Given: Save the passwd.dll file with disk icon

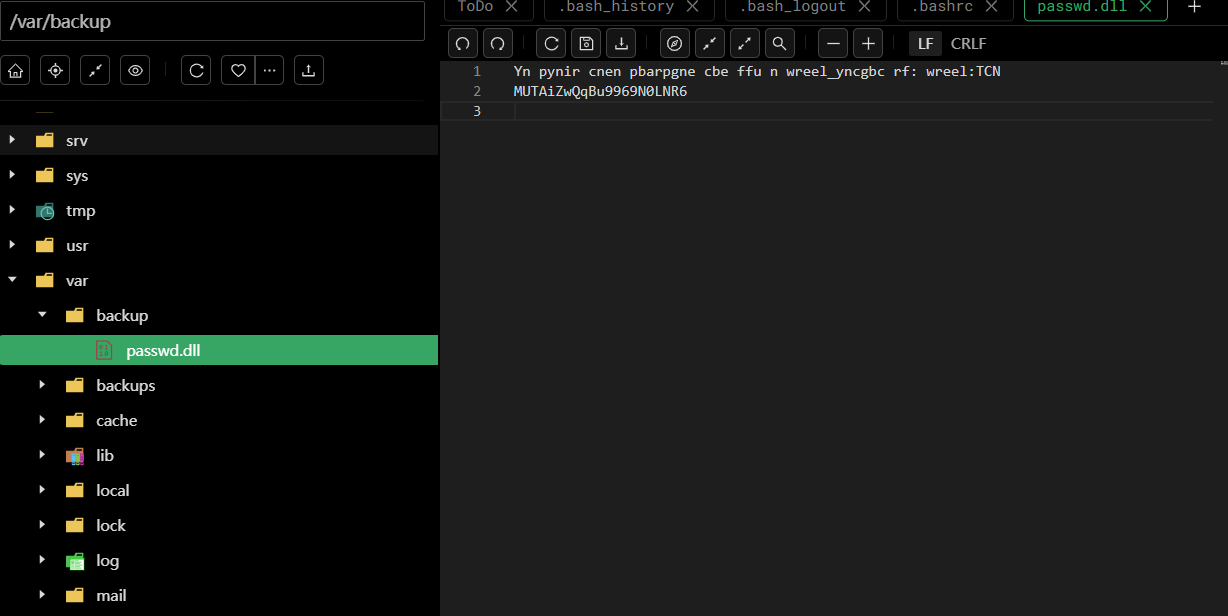Looking at the screenshot, I should tap(586, 43).
